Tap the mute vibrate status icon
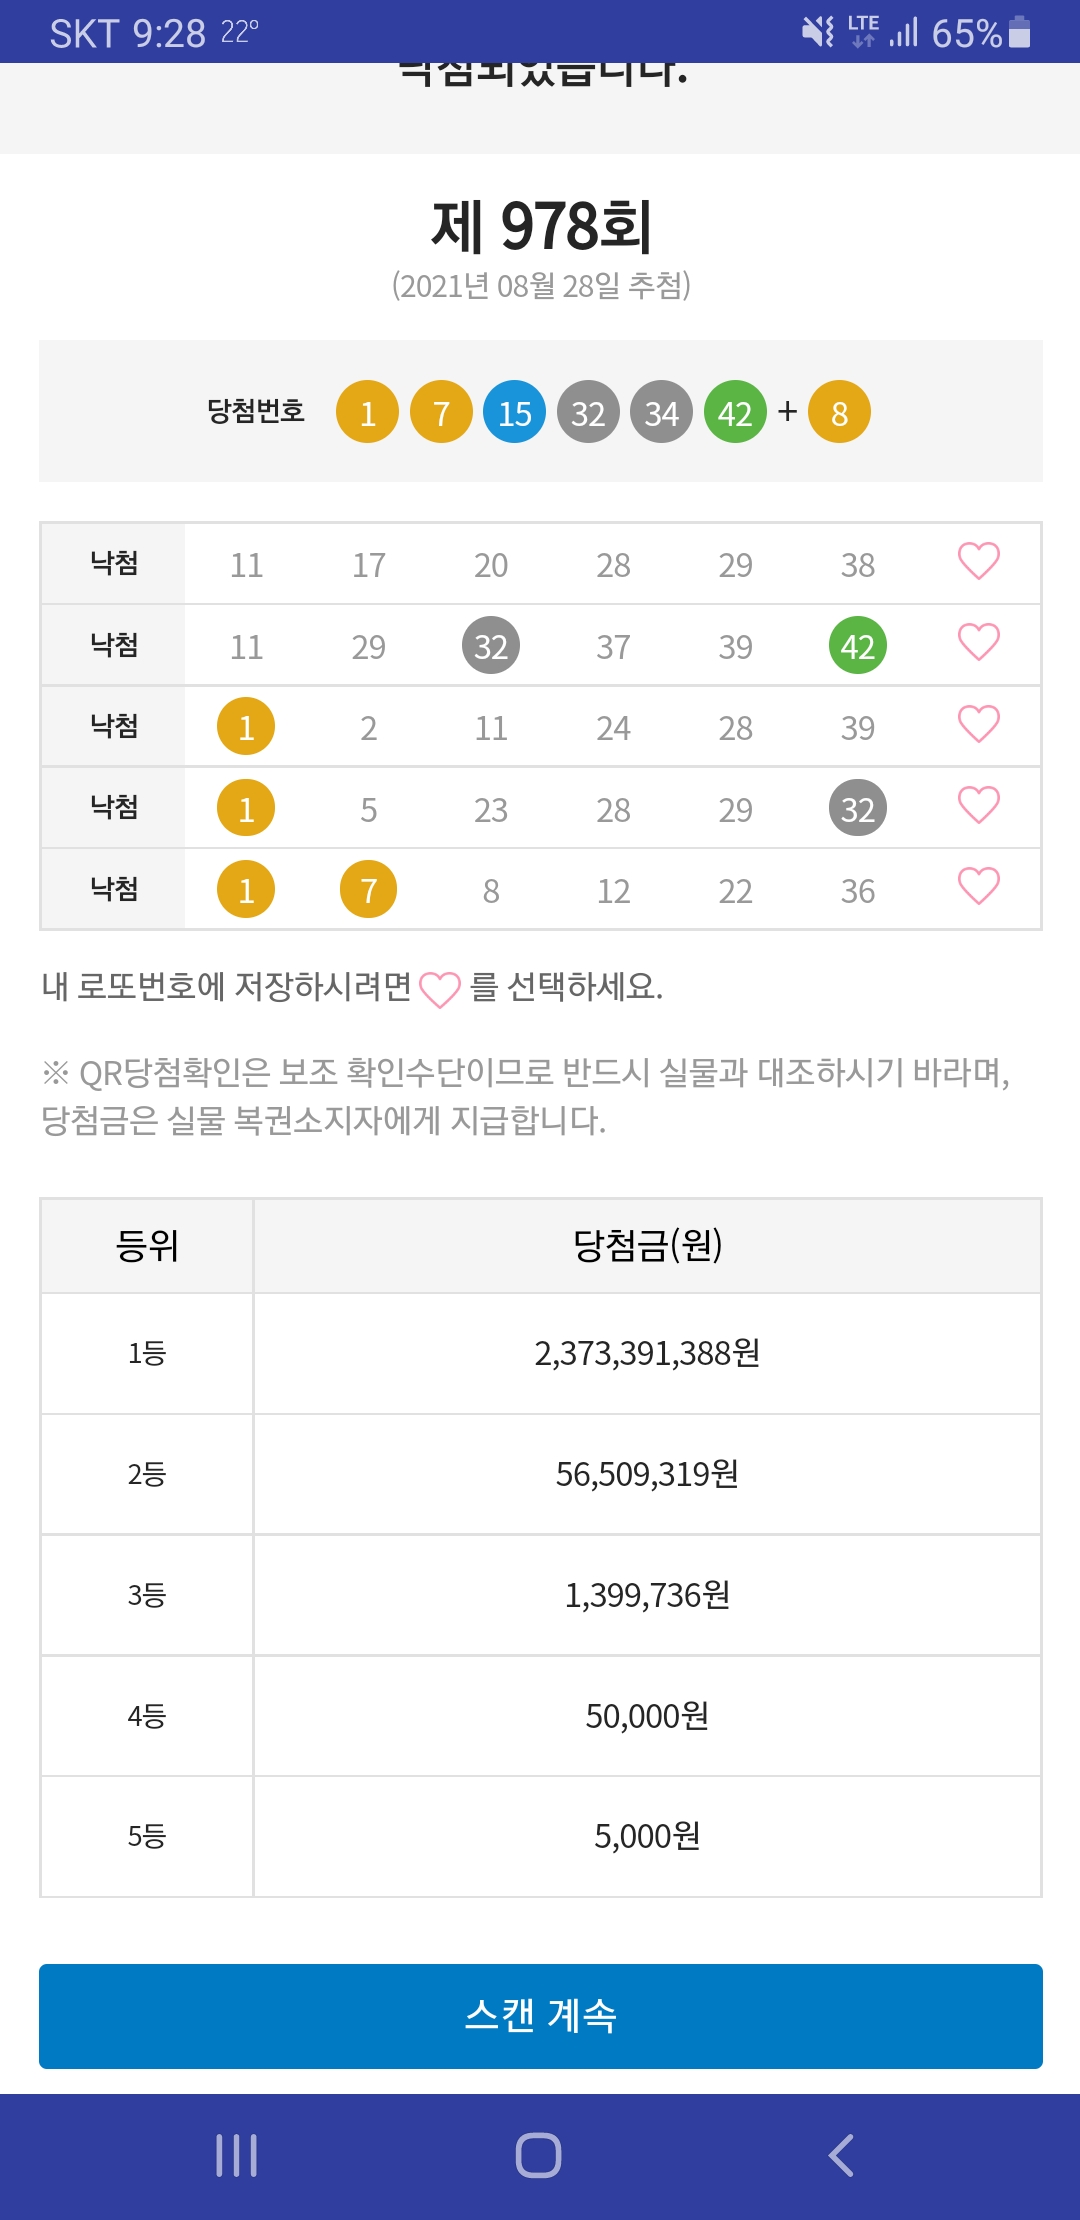 pos(818,32)
